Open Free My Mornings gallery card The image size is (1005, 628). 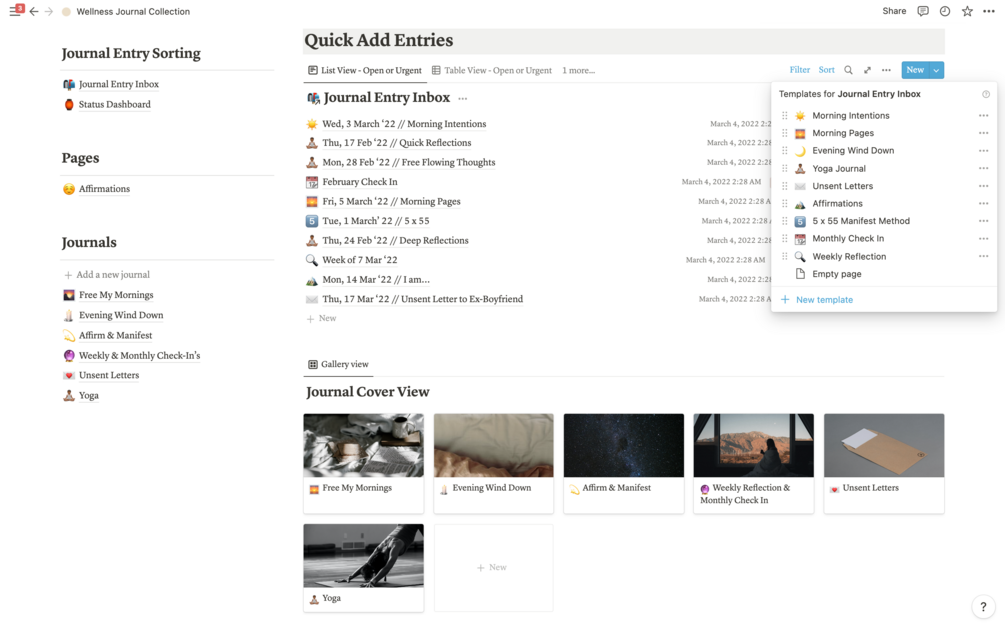tap(363, 463)
